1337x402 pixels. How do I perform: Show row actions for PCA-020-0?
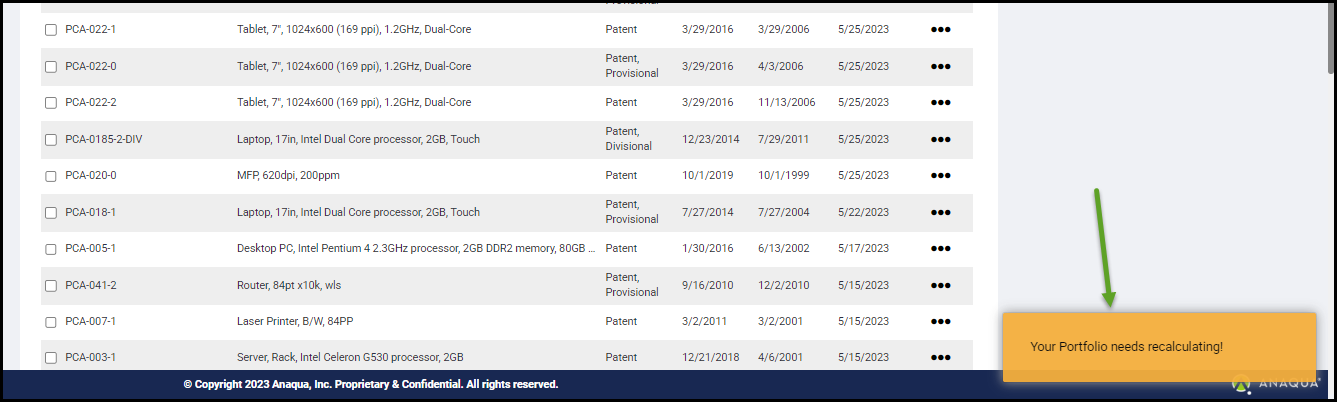(x=940, y=176)
